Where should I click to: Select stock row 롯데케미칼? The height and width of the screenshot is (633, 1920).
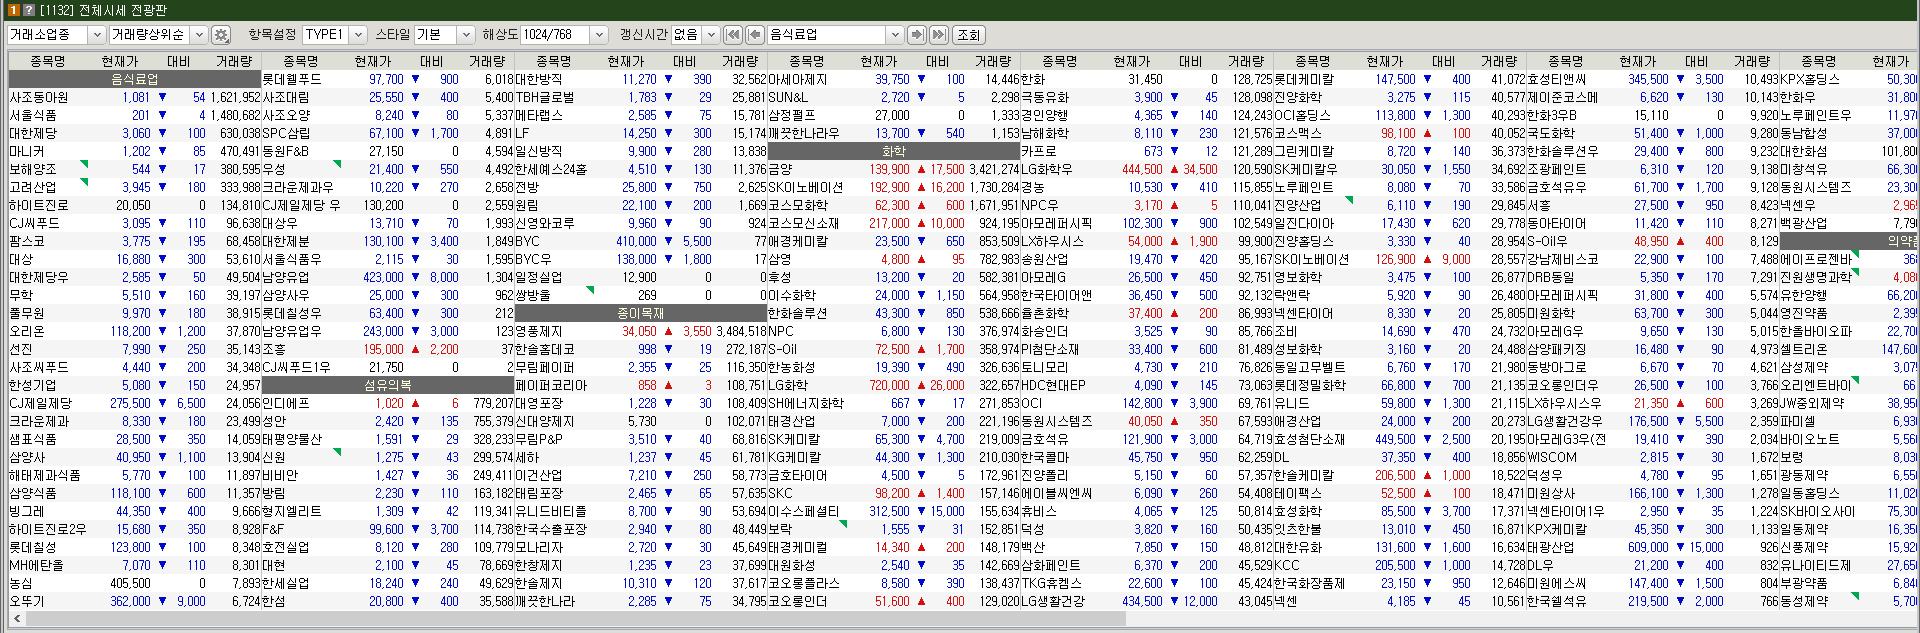point(1400,79)
